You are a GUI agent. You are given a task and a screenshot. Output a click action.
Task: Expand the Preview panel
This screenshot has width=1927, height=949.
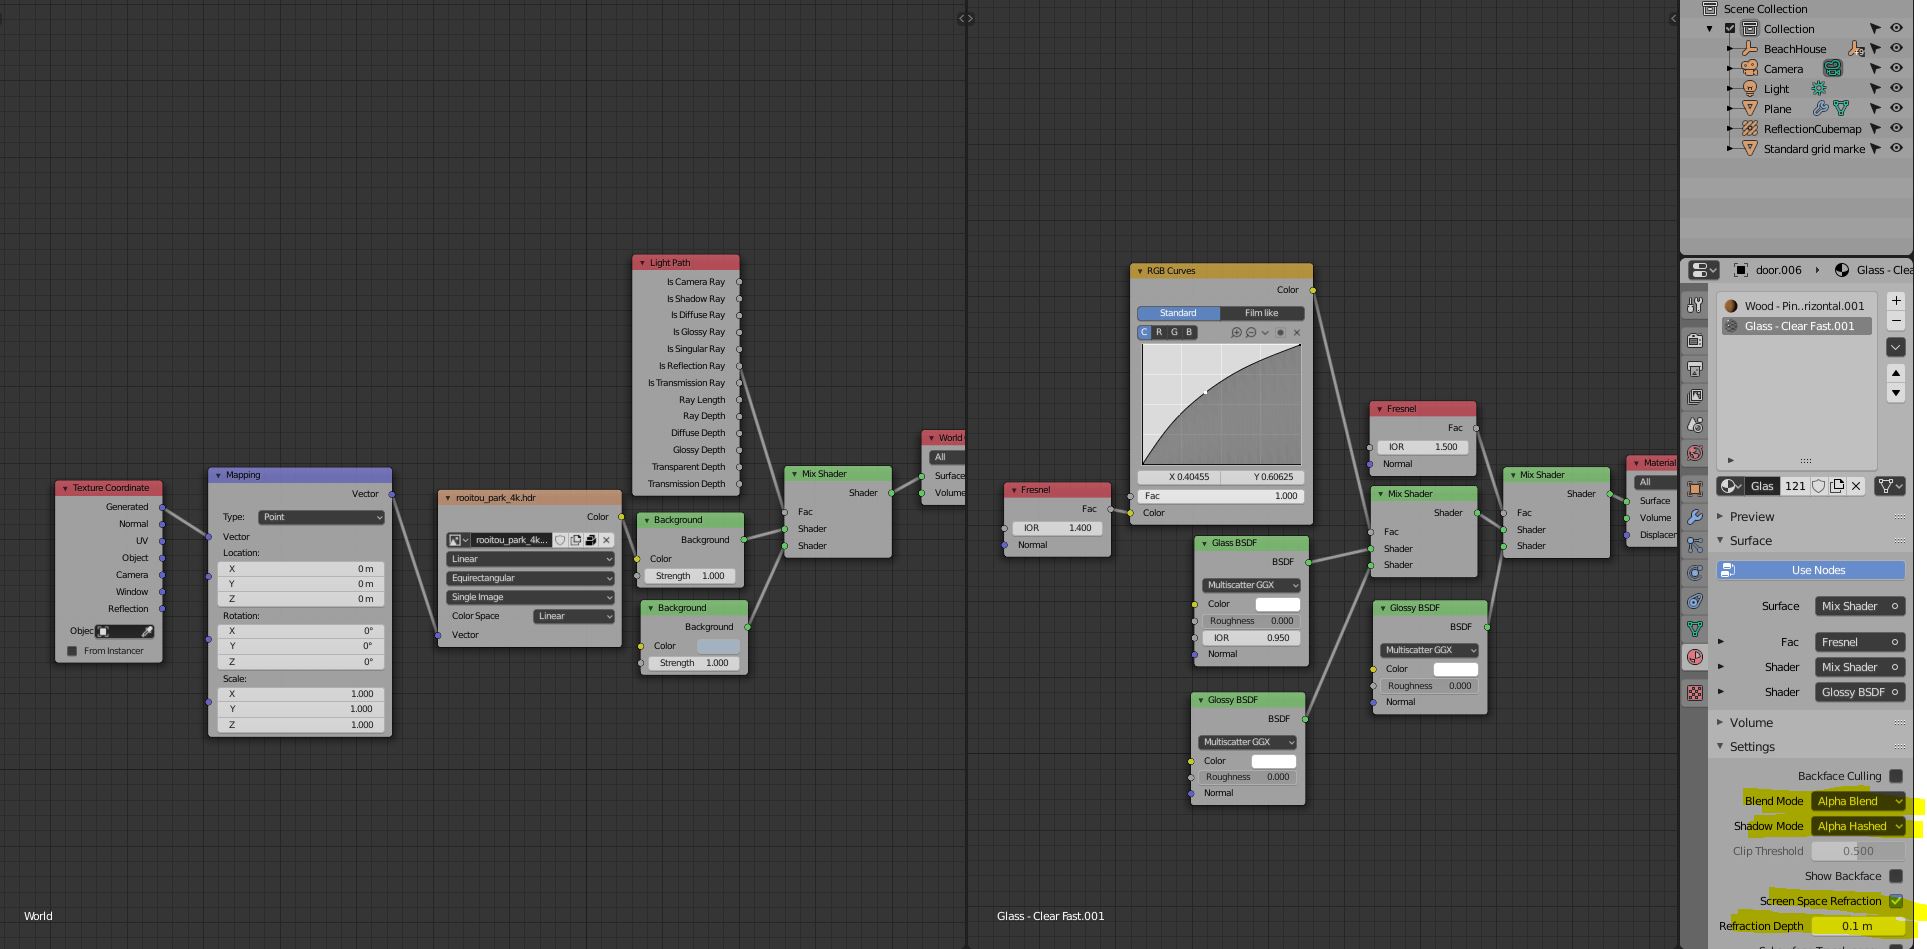point(1720,517)
